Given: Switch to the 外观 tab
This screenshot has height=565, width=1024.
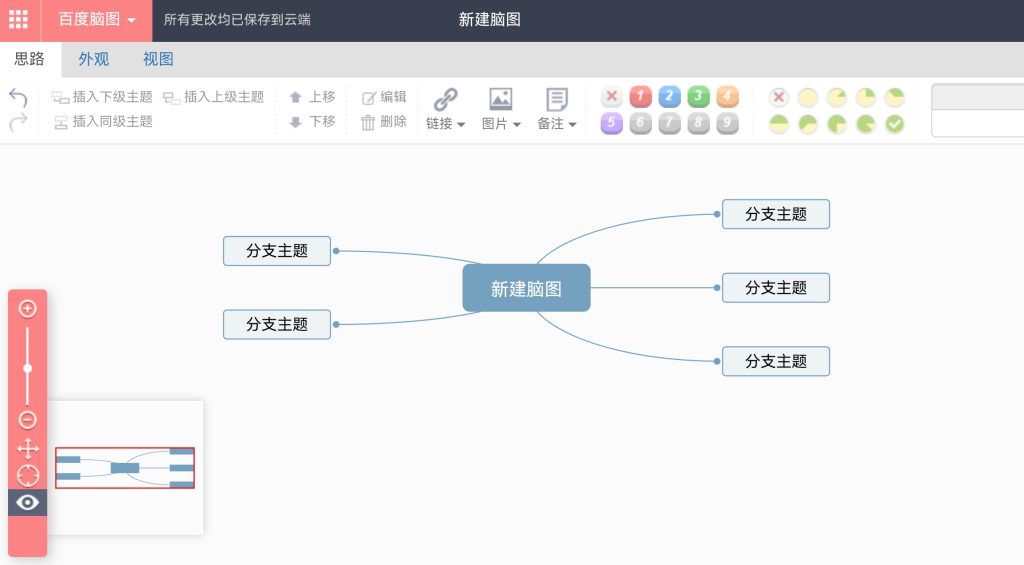Looking at the screenshot, I should tap(94, 59).
